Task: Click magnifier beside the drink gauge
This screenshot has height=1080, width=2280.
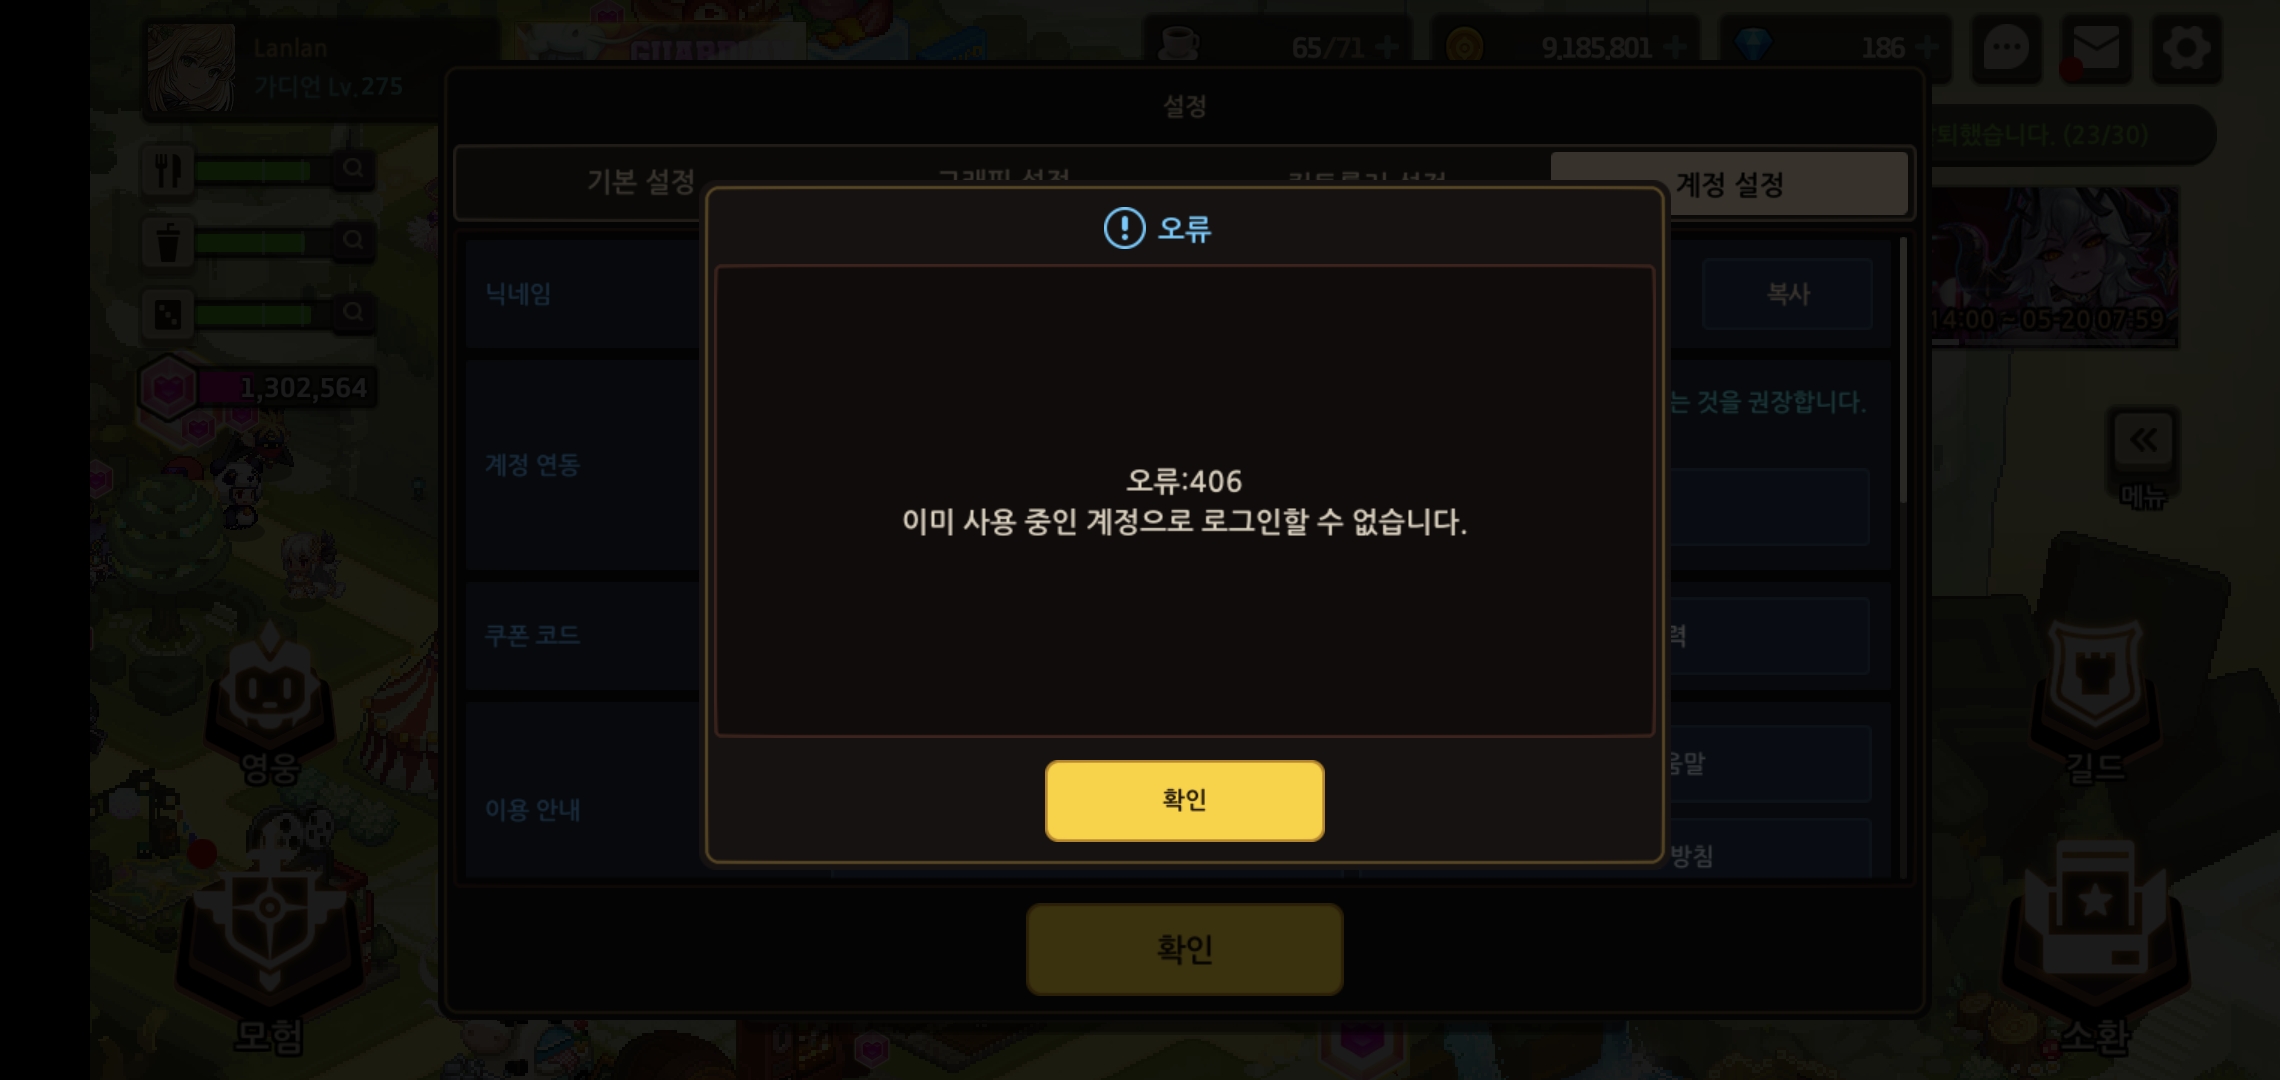Action: tap(353, 240)
